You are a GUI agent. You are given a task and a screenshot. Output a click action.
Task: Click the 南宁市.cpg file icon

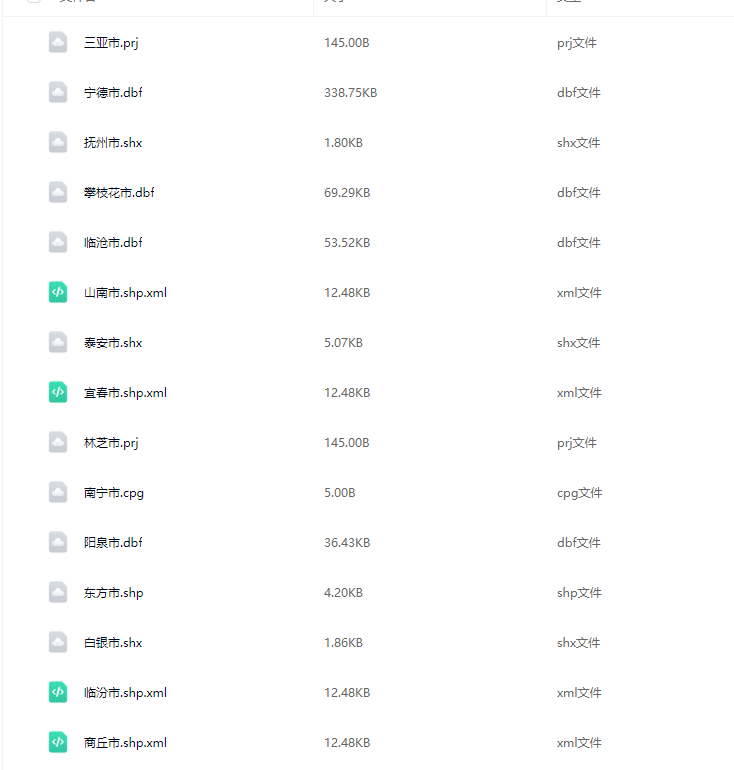[58, 492]
